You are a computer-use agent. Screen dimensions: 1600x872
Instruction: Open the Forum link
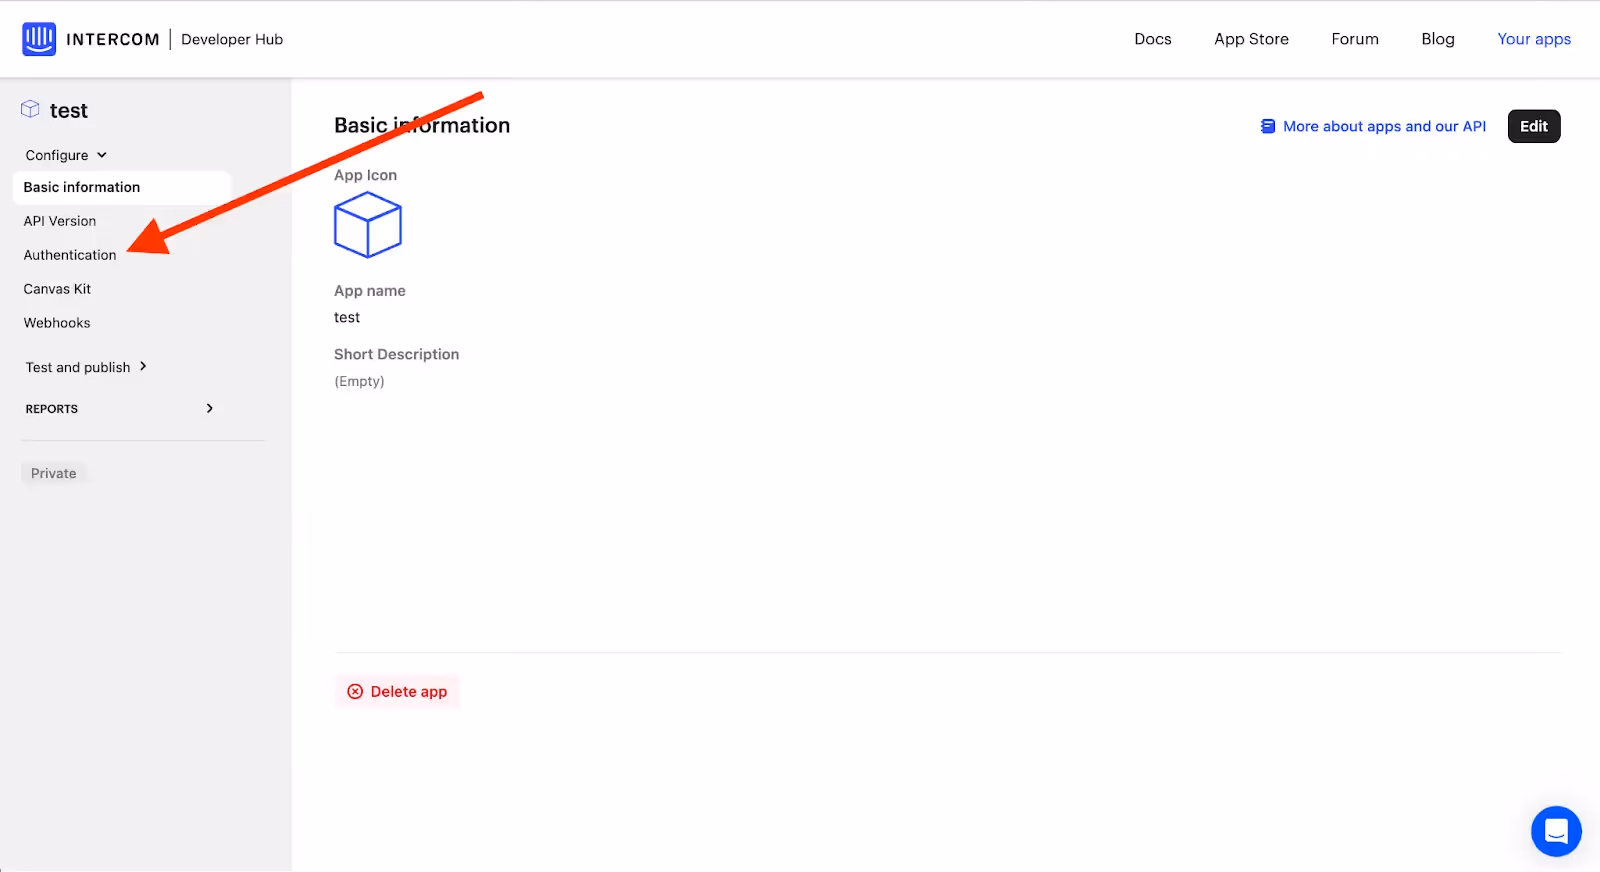(x=1355, y=39)
